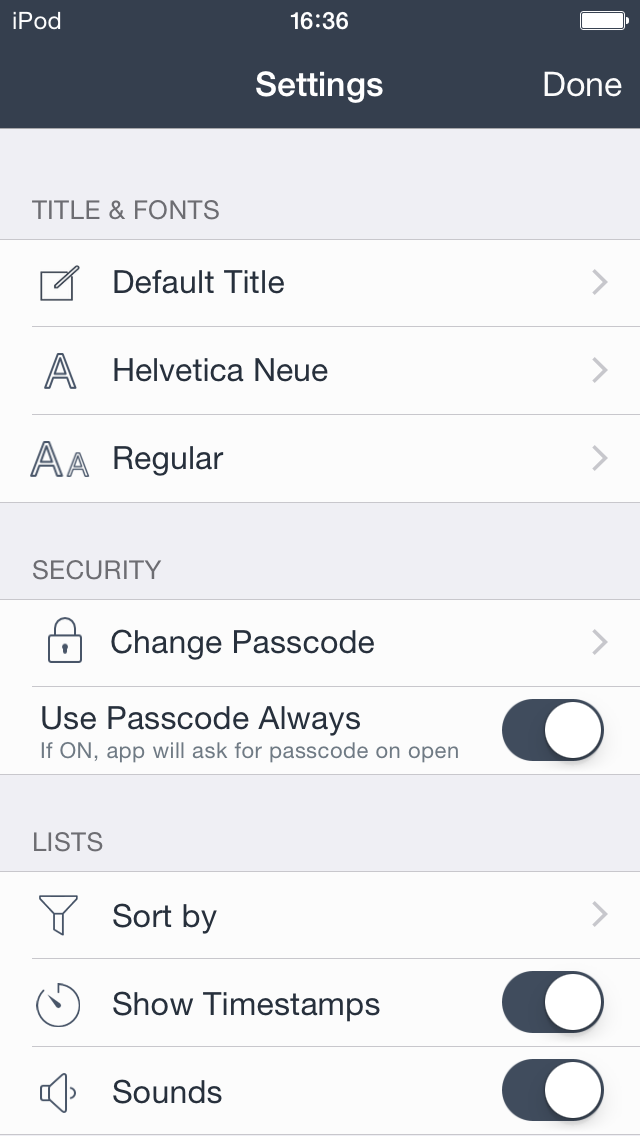Tap the padlock icon
The image size is (640, 1136).
click(64, 641)
